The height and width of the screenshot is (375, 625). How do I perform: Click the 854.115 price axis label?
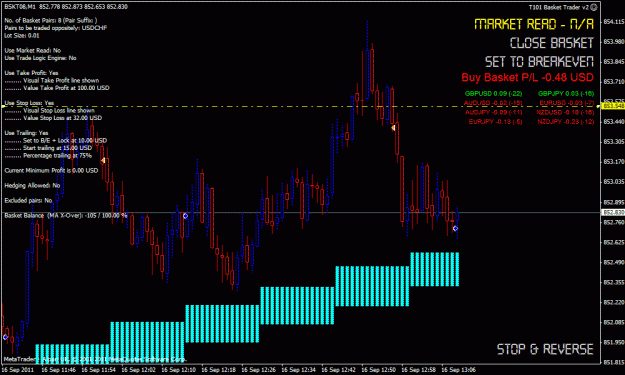[614, 22]
